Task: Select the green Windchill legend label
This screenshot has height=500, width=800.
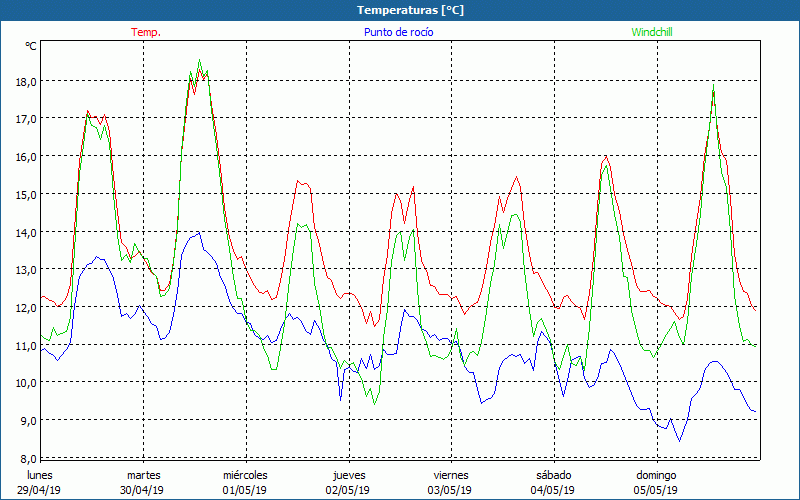Action: click(652, 32)
